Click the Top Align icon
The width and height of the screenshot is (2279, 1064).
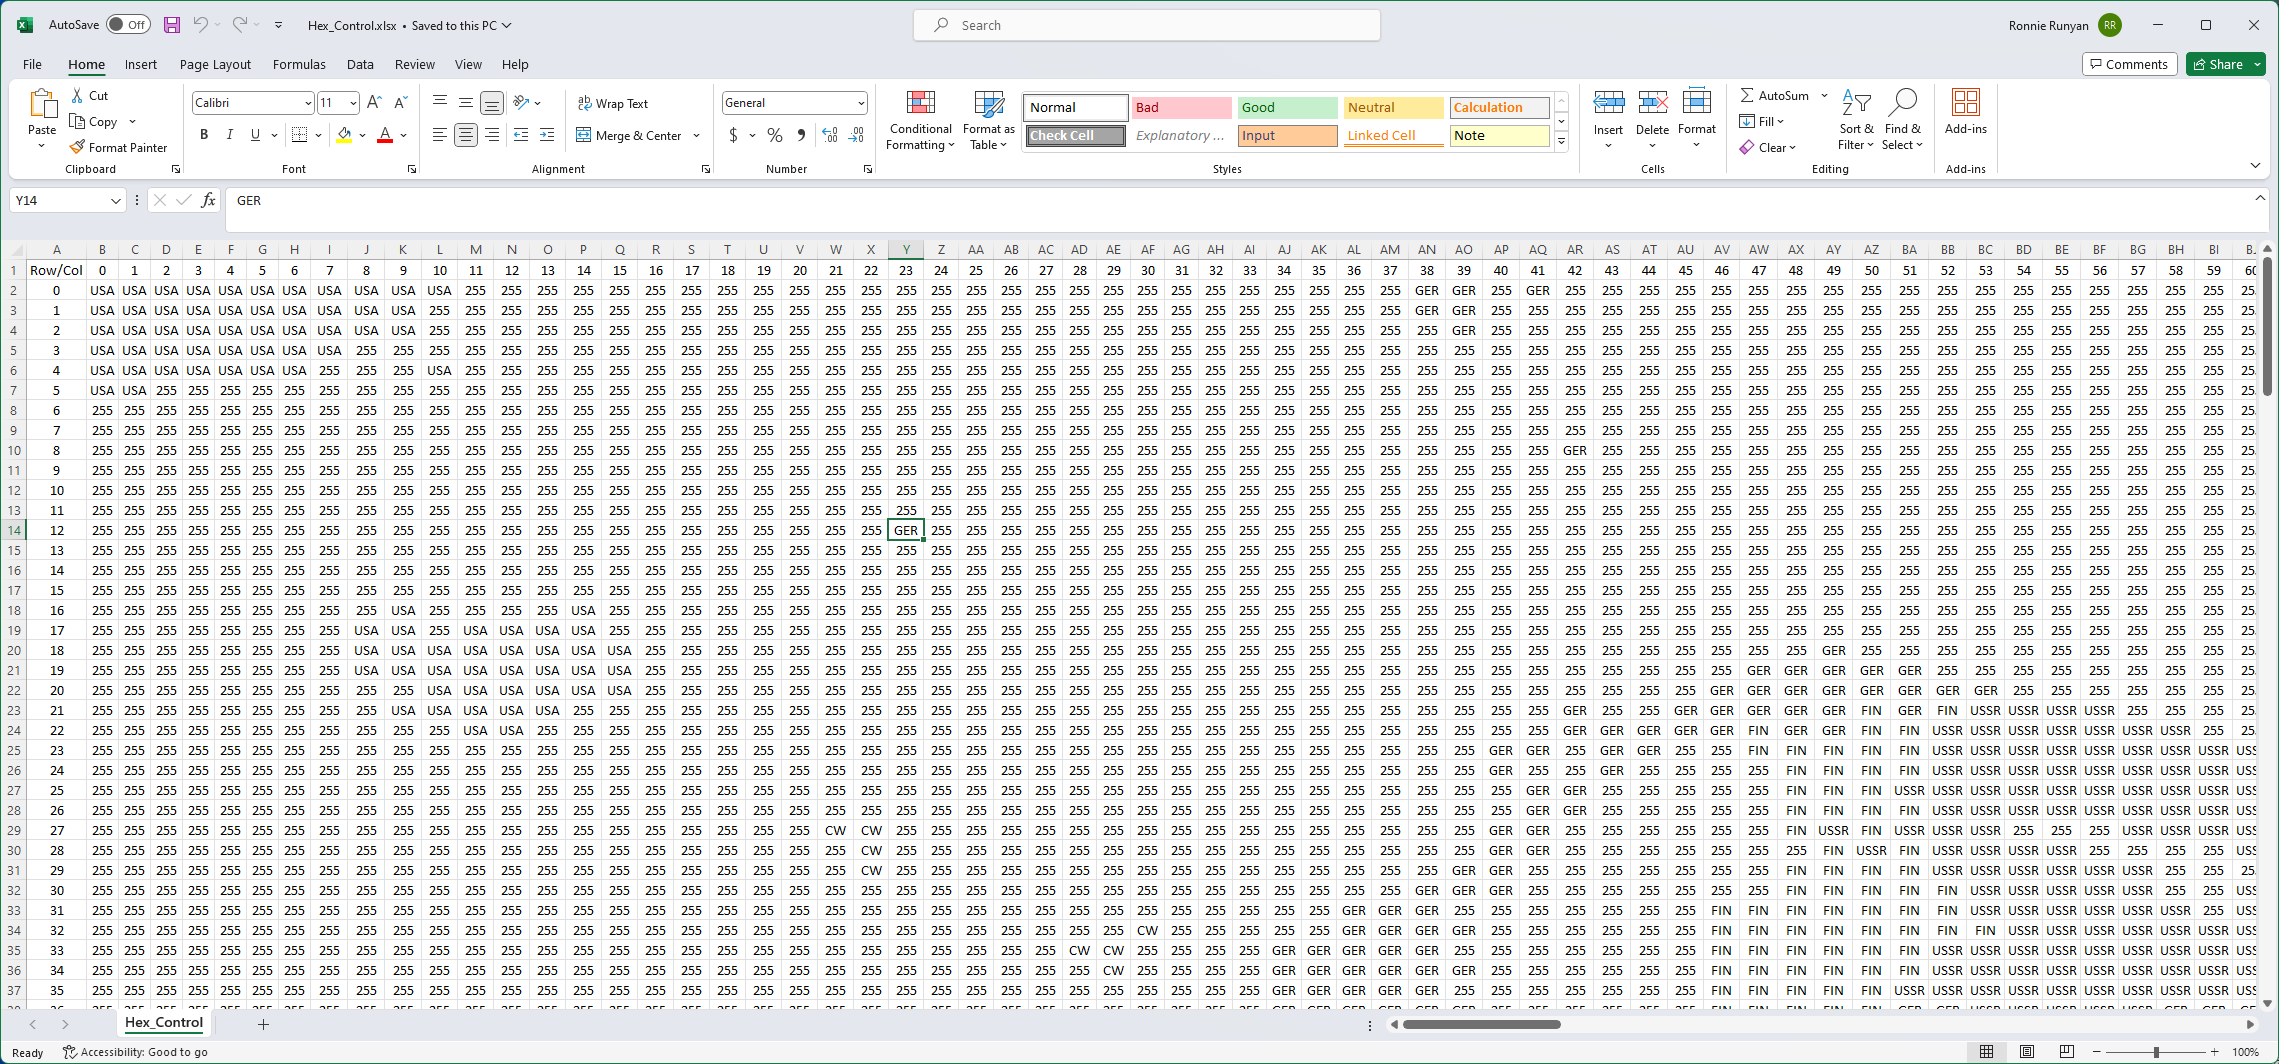coord(440,102)
